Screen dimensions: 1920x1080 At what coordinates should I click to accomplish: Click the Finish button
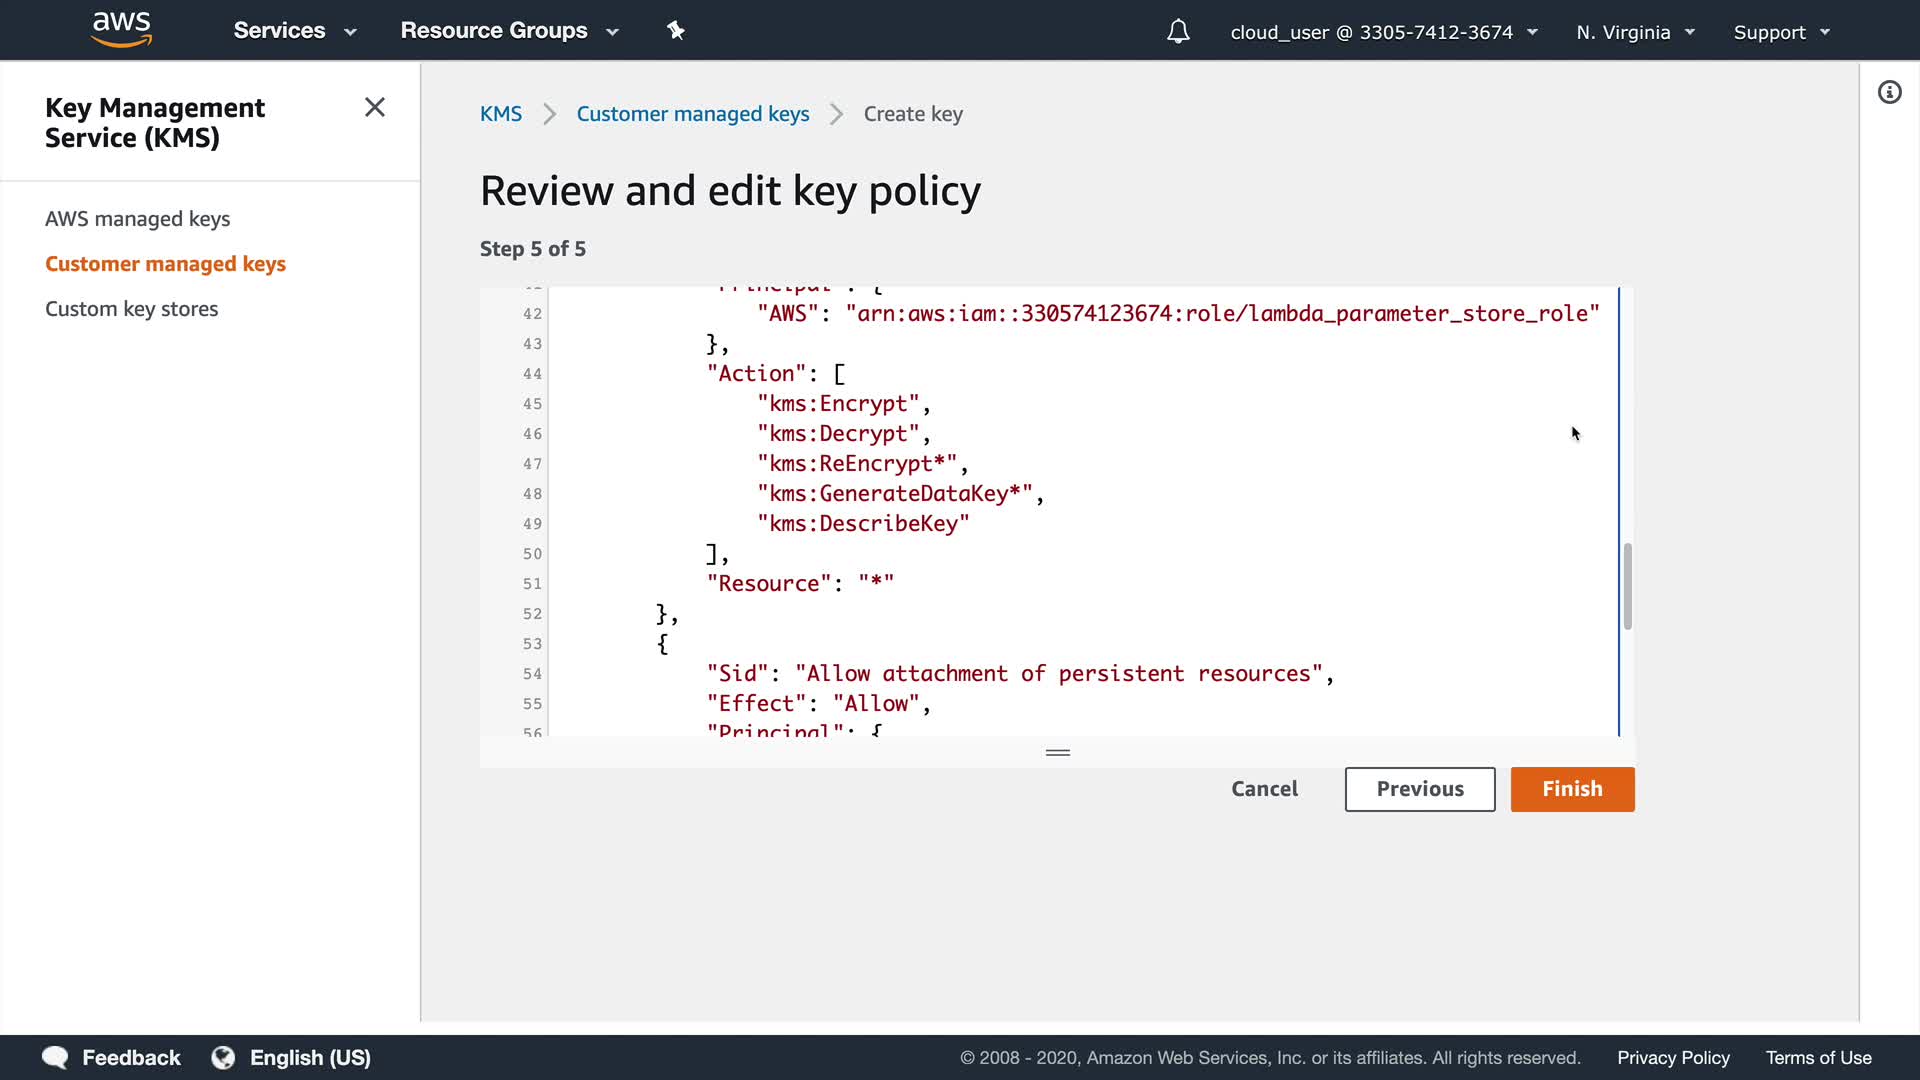(x=1572, y=789)
